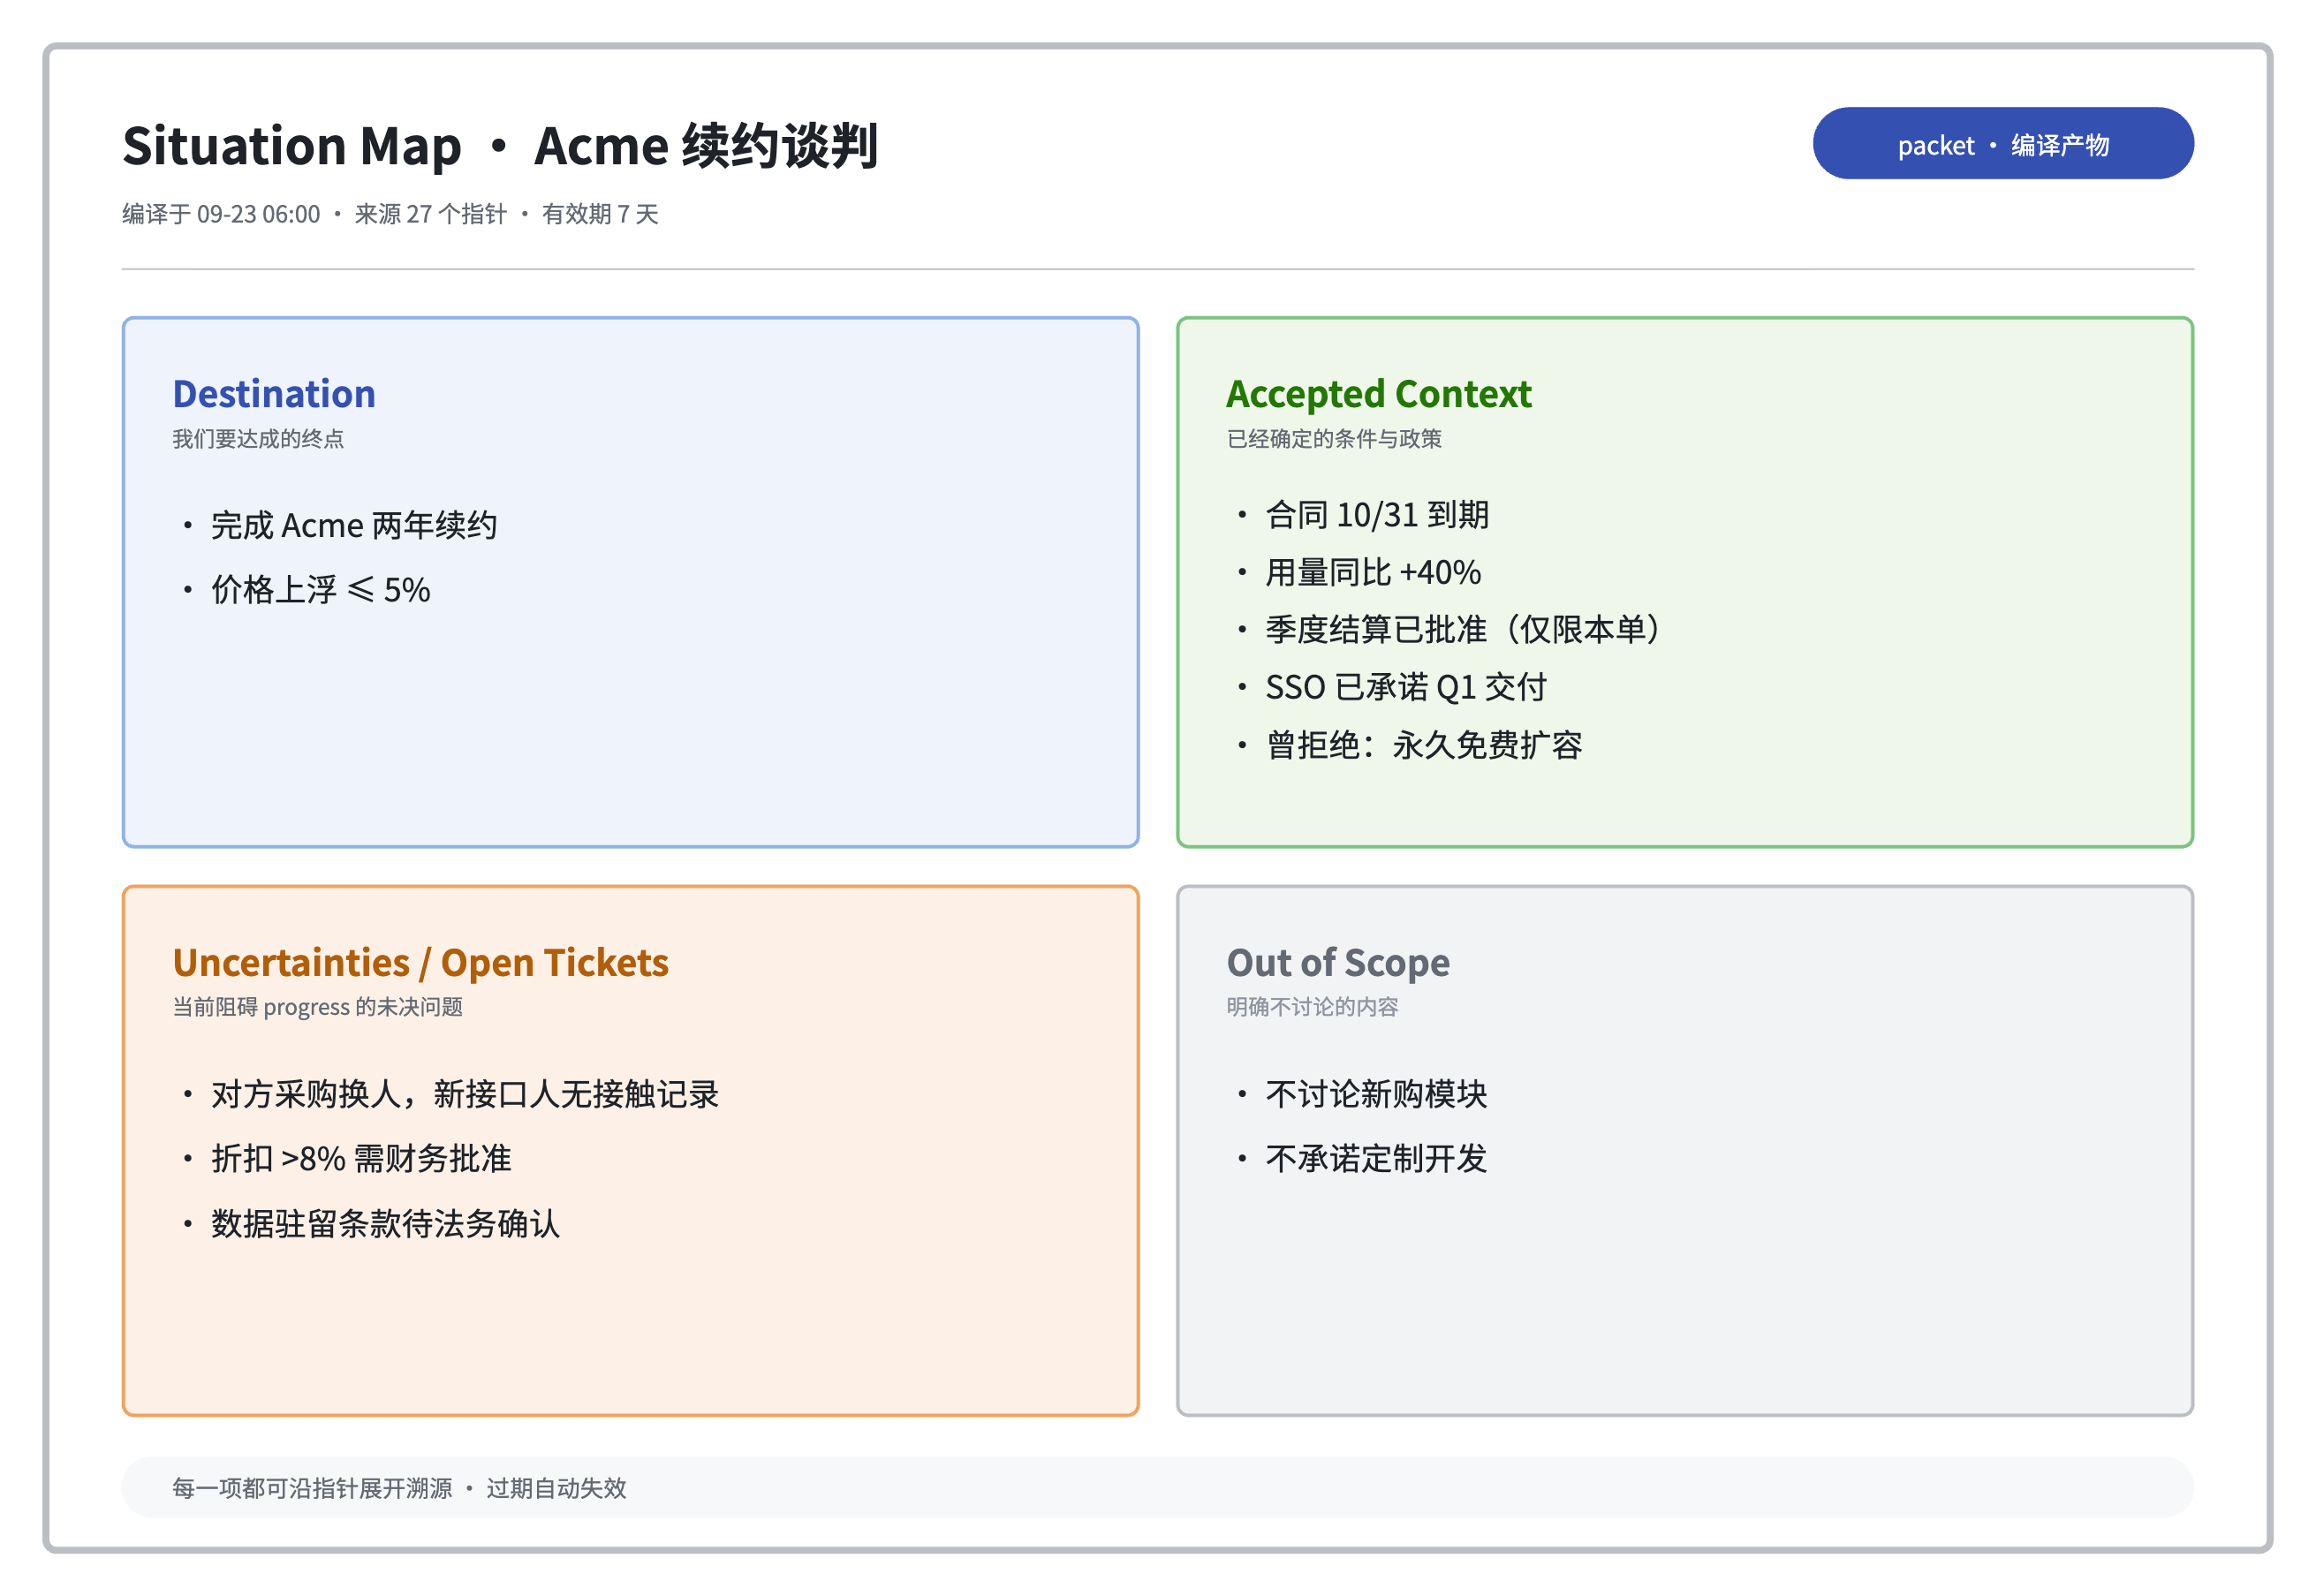The width and height of the screenshot is (2316, 1596).
Task: Select the 完成 Acme 两年续约 item
Action: tap(354, 525)
